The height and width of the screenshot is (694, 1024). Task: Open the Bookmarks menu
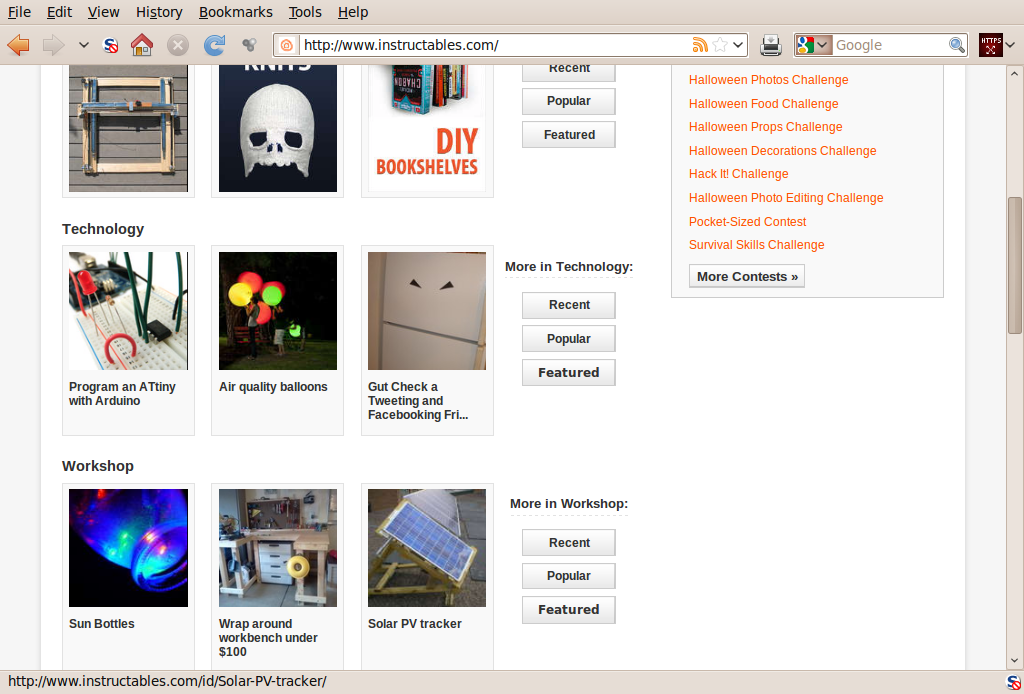click(x=235, y=12)
